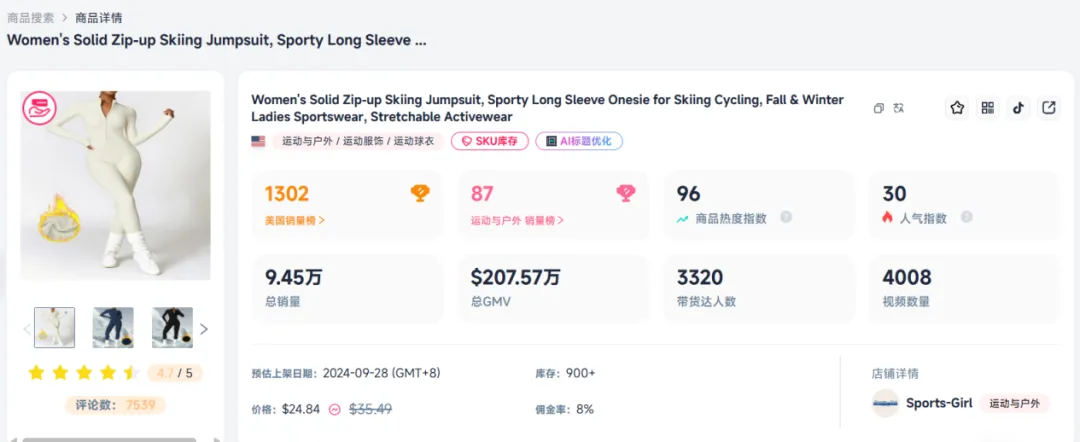1080x442 pixels.
Task: Go to 商品搜索 breadcrumb
Action: click(x=29, y=18)
